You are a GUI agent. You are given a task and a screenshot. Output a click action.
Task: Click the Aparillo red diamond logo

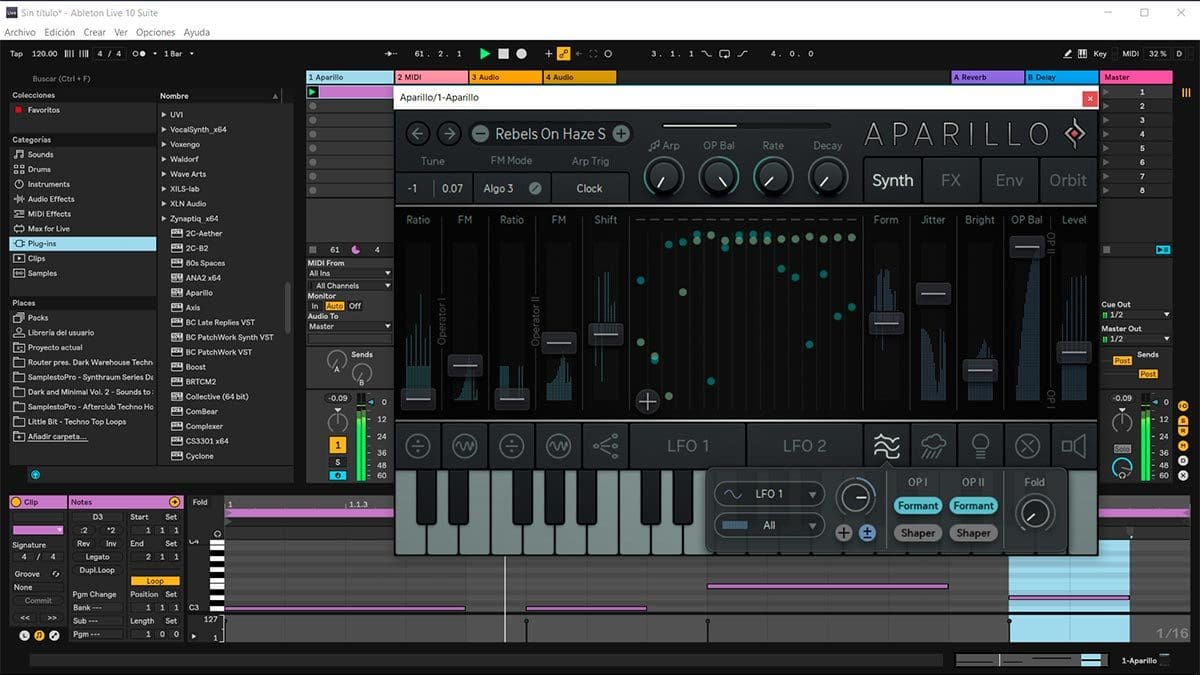pyautogui.click(x=1075, y=133)
